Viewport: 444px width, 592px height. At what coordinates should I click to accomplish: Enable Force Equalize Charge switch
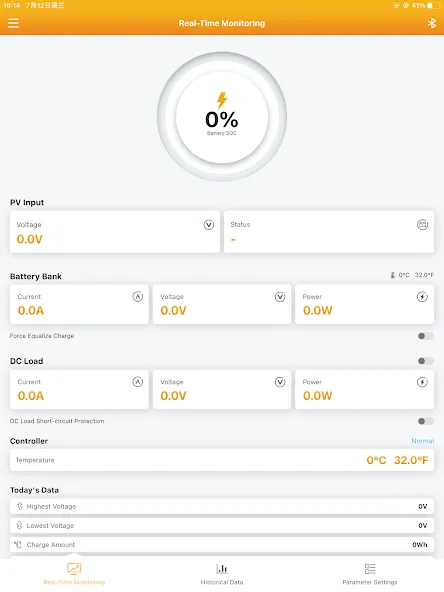click(x=426, y=336)
